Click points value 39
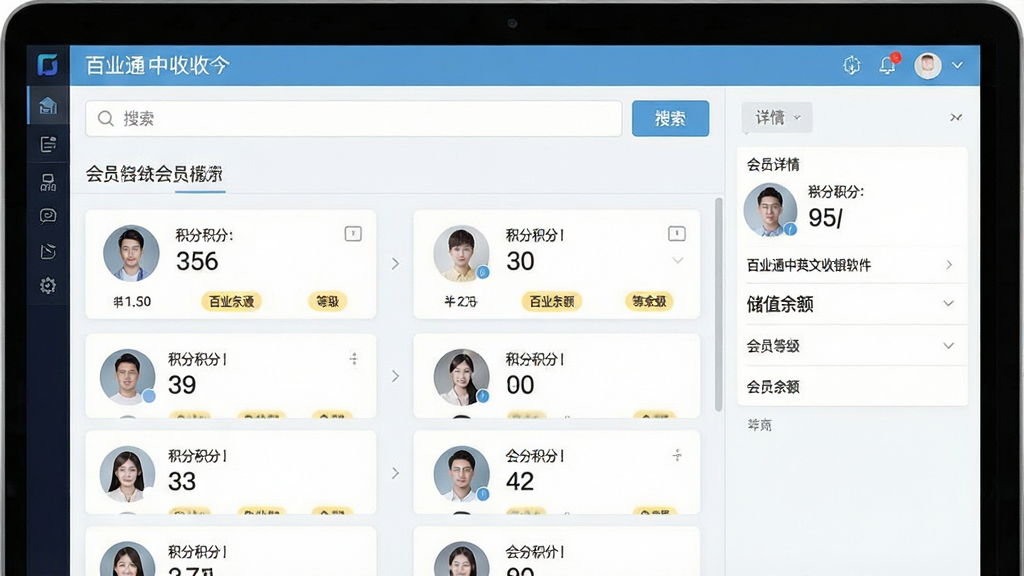1024x576 pixels. click(182, 385)
